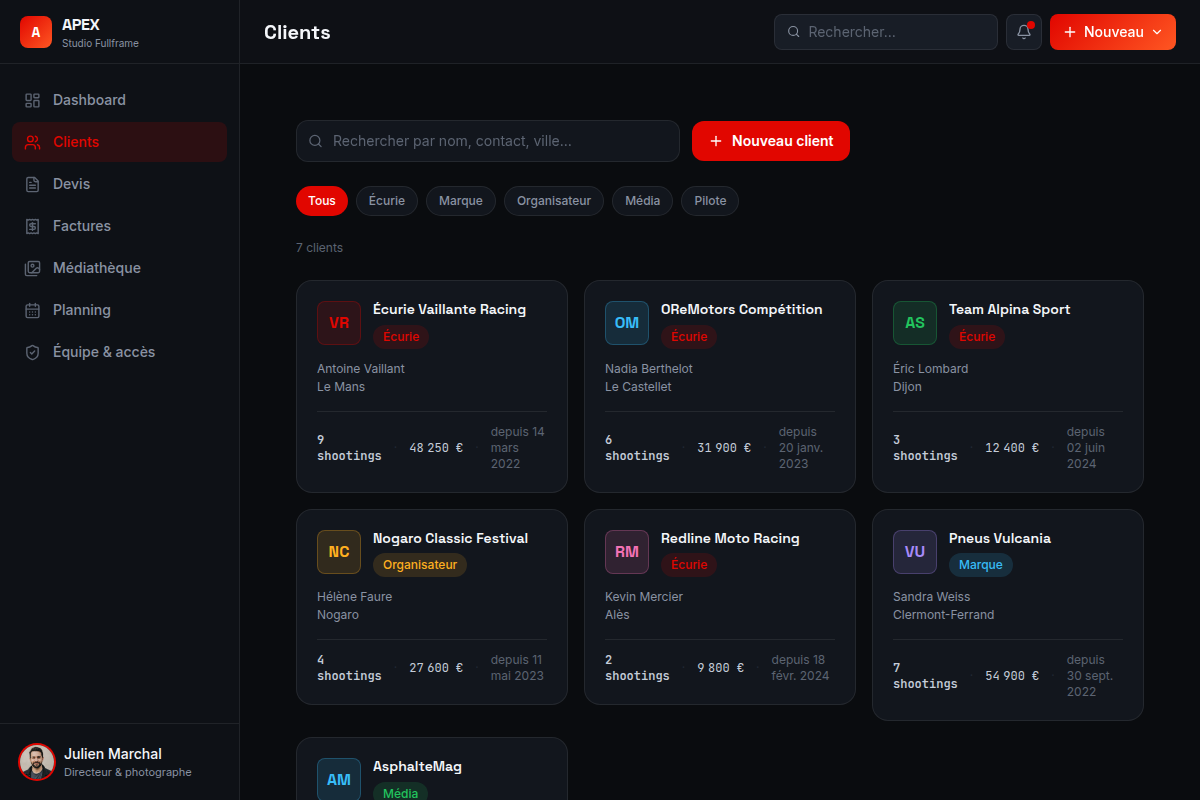
Task: Click contact name Nadia Berthelot
Action: tap(649, 369)
